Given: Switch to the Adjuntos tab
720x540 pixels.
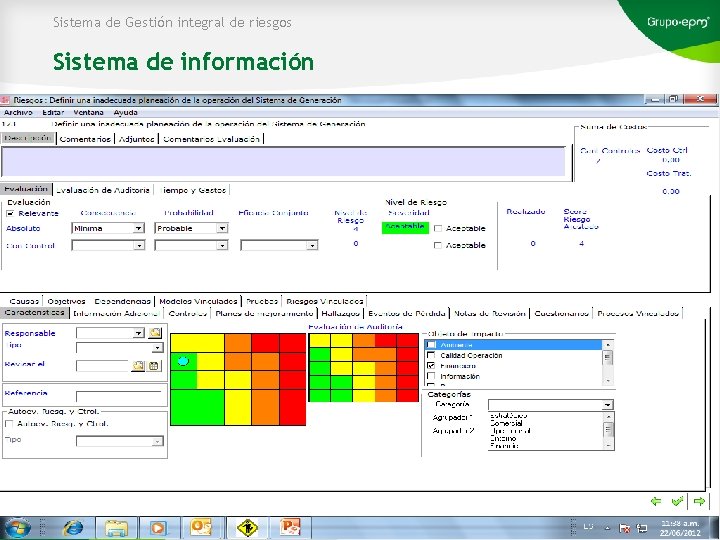Looking at the screenshot, I should coord(136,139).
